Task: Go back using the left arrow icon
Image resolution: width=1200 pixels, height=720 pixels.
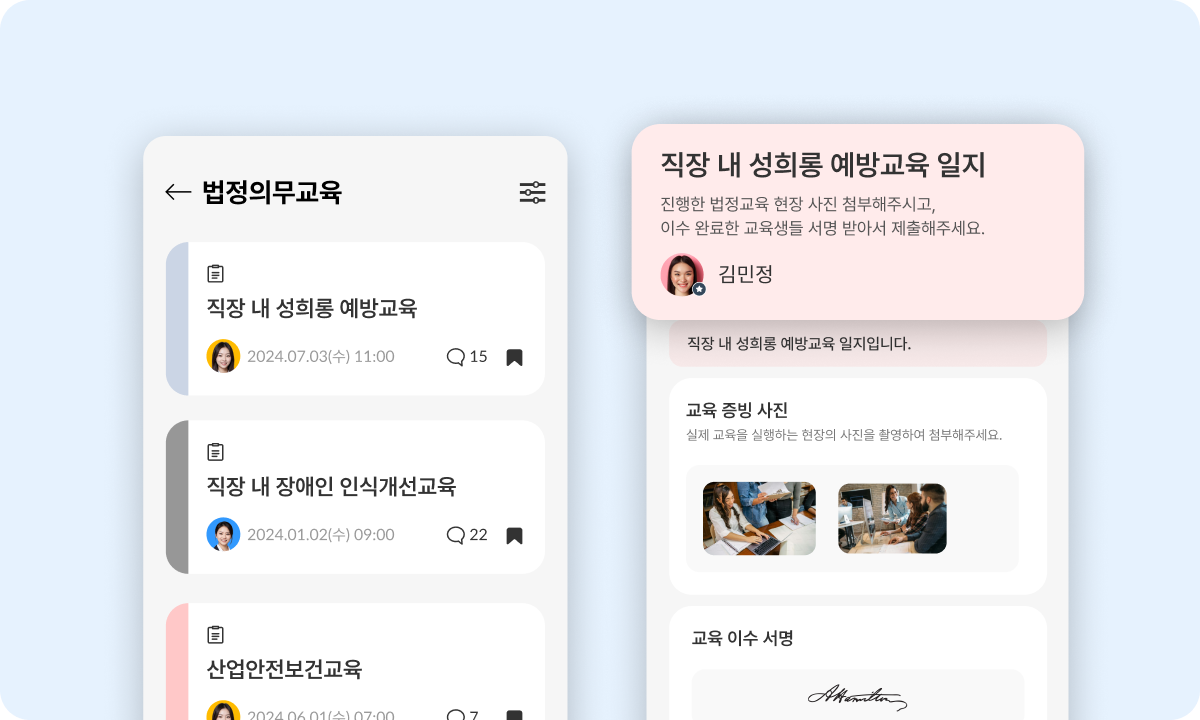Action: (x=178, y=192)
